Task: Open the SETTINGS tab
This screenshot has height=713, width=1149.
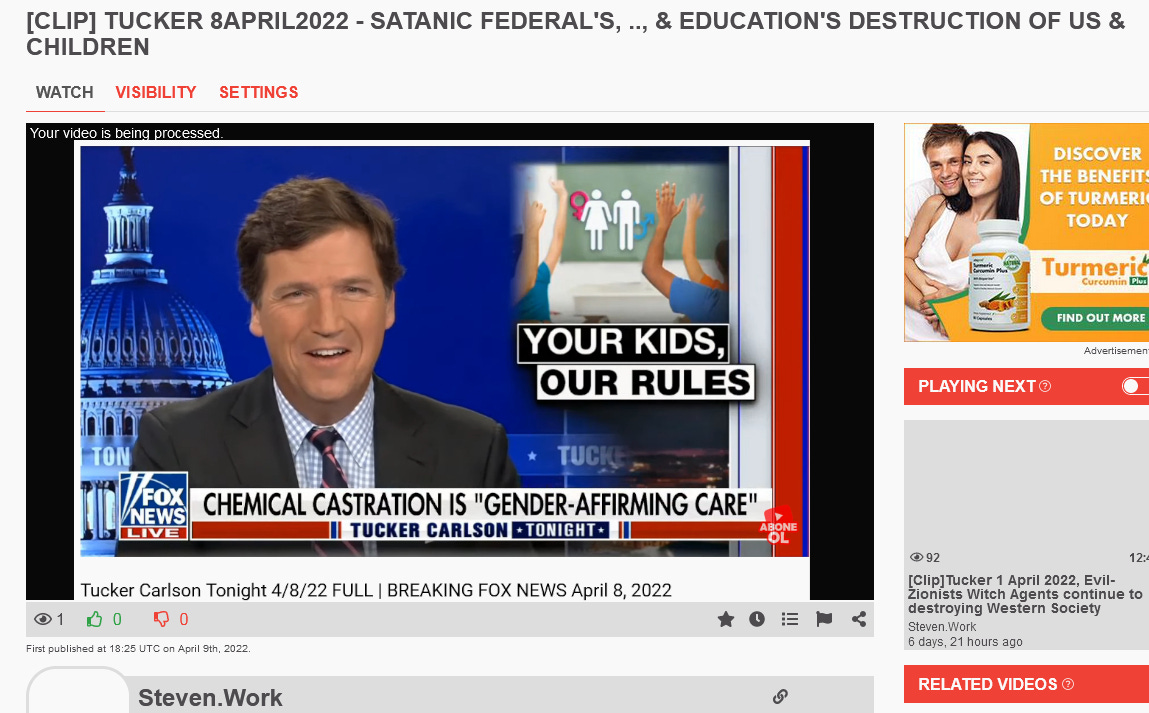Action: click(259, 92)
